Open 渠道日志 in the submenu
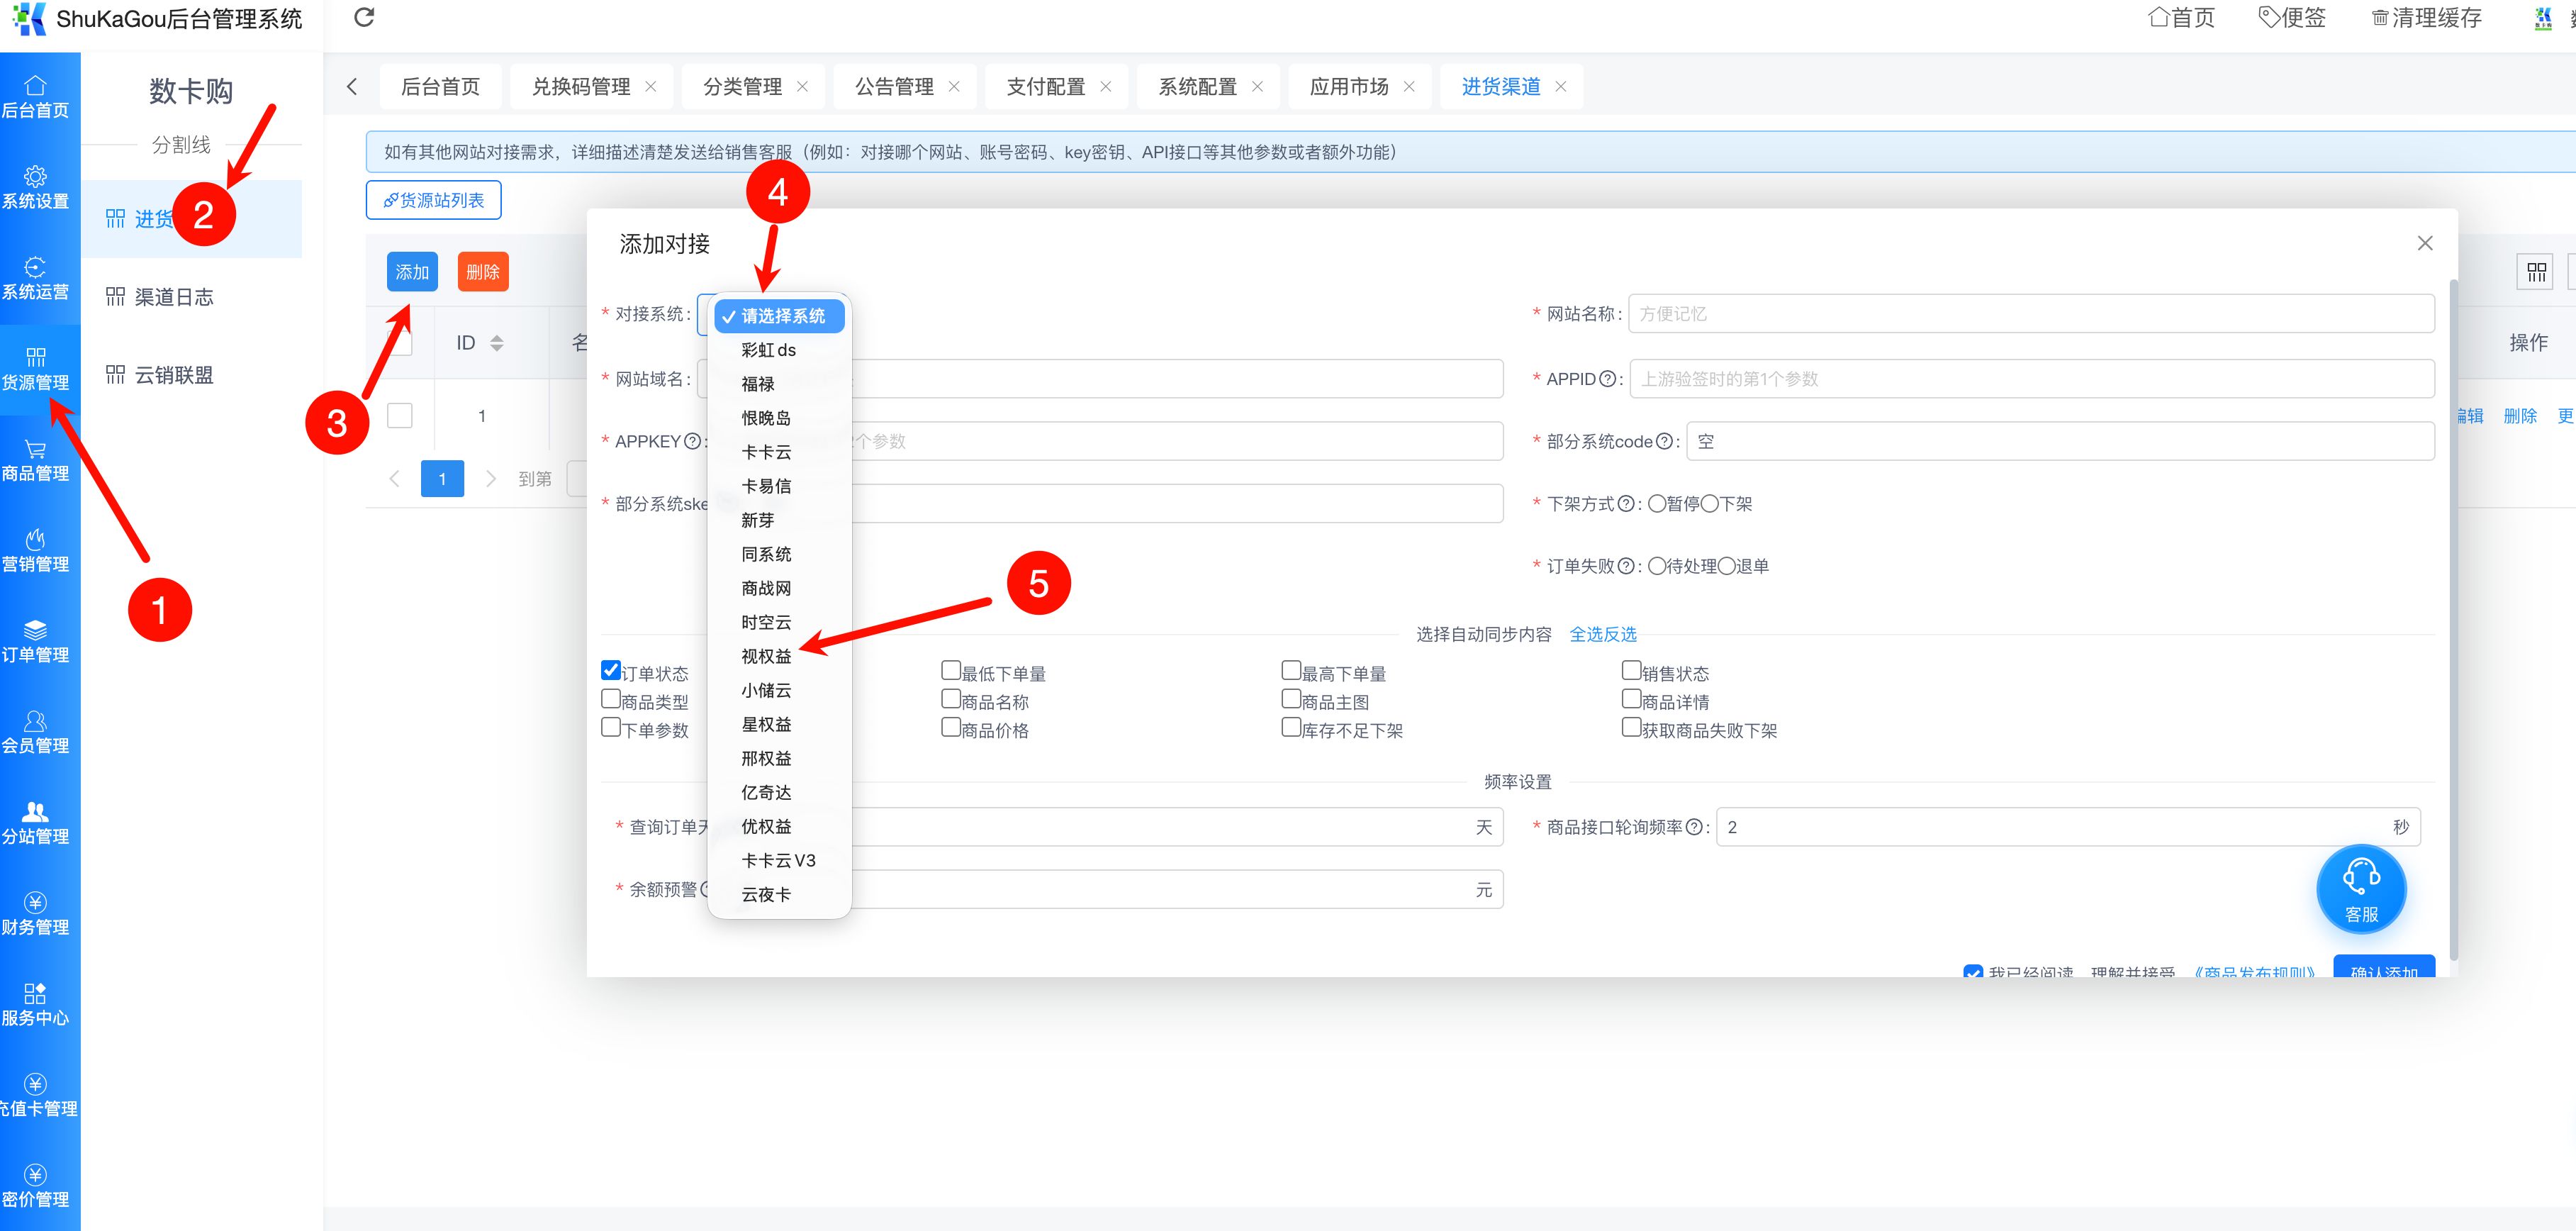 pos(174,297)
